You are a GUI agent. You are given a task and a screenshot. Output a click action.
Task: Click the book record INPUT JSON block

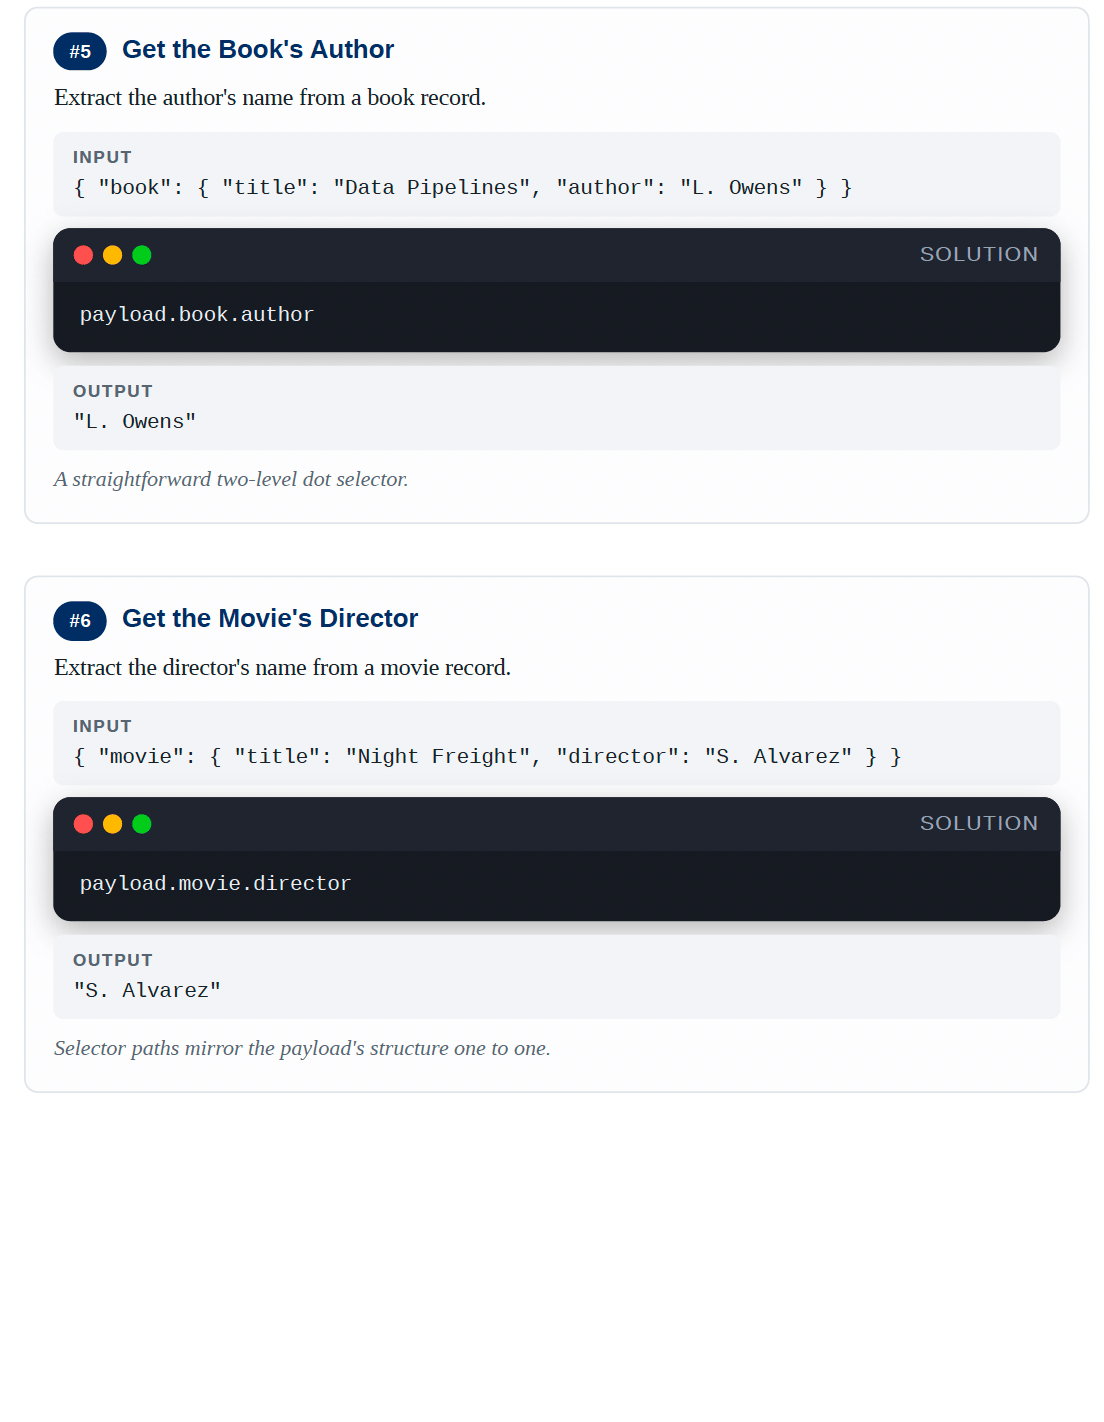pos(557,174)
